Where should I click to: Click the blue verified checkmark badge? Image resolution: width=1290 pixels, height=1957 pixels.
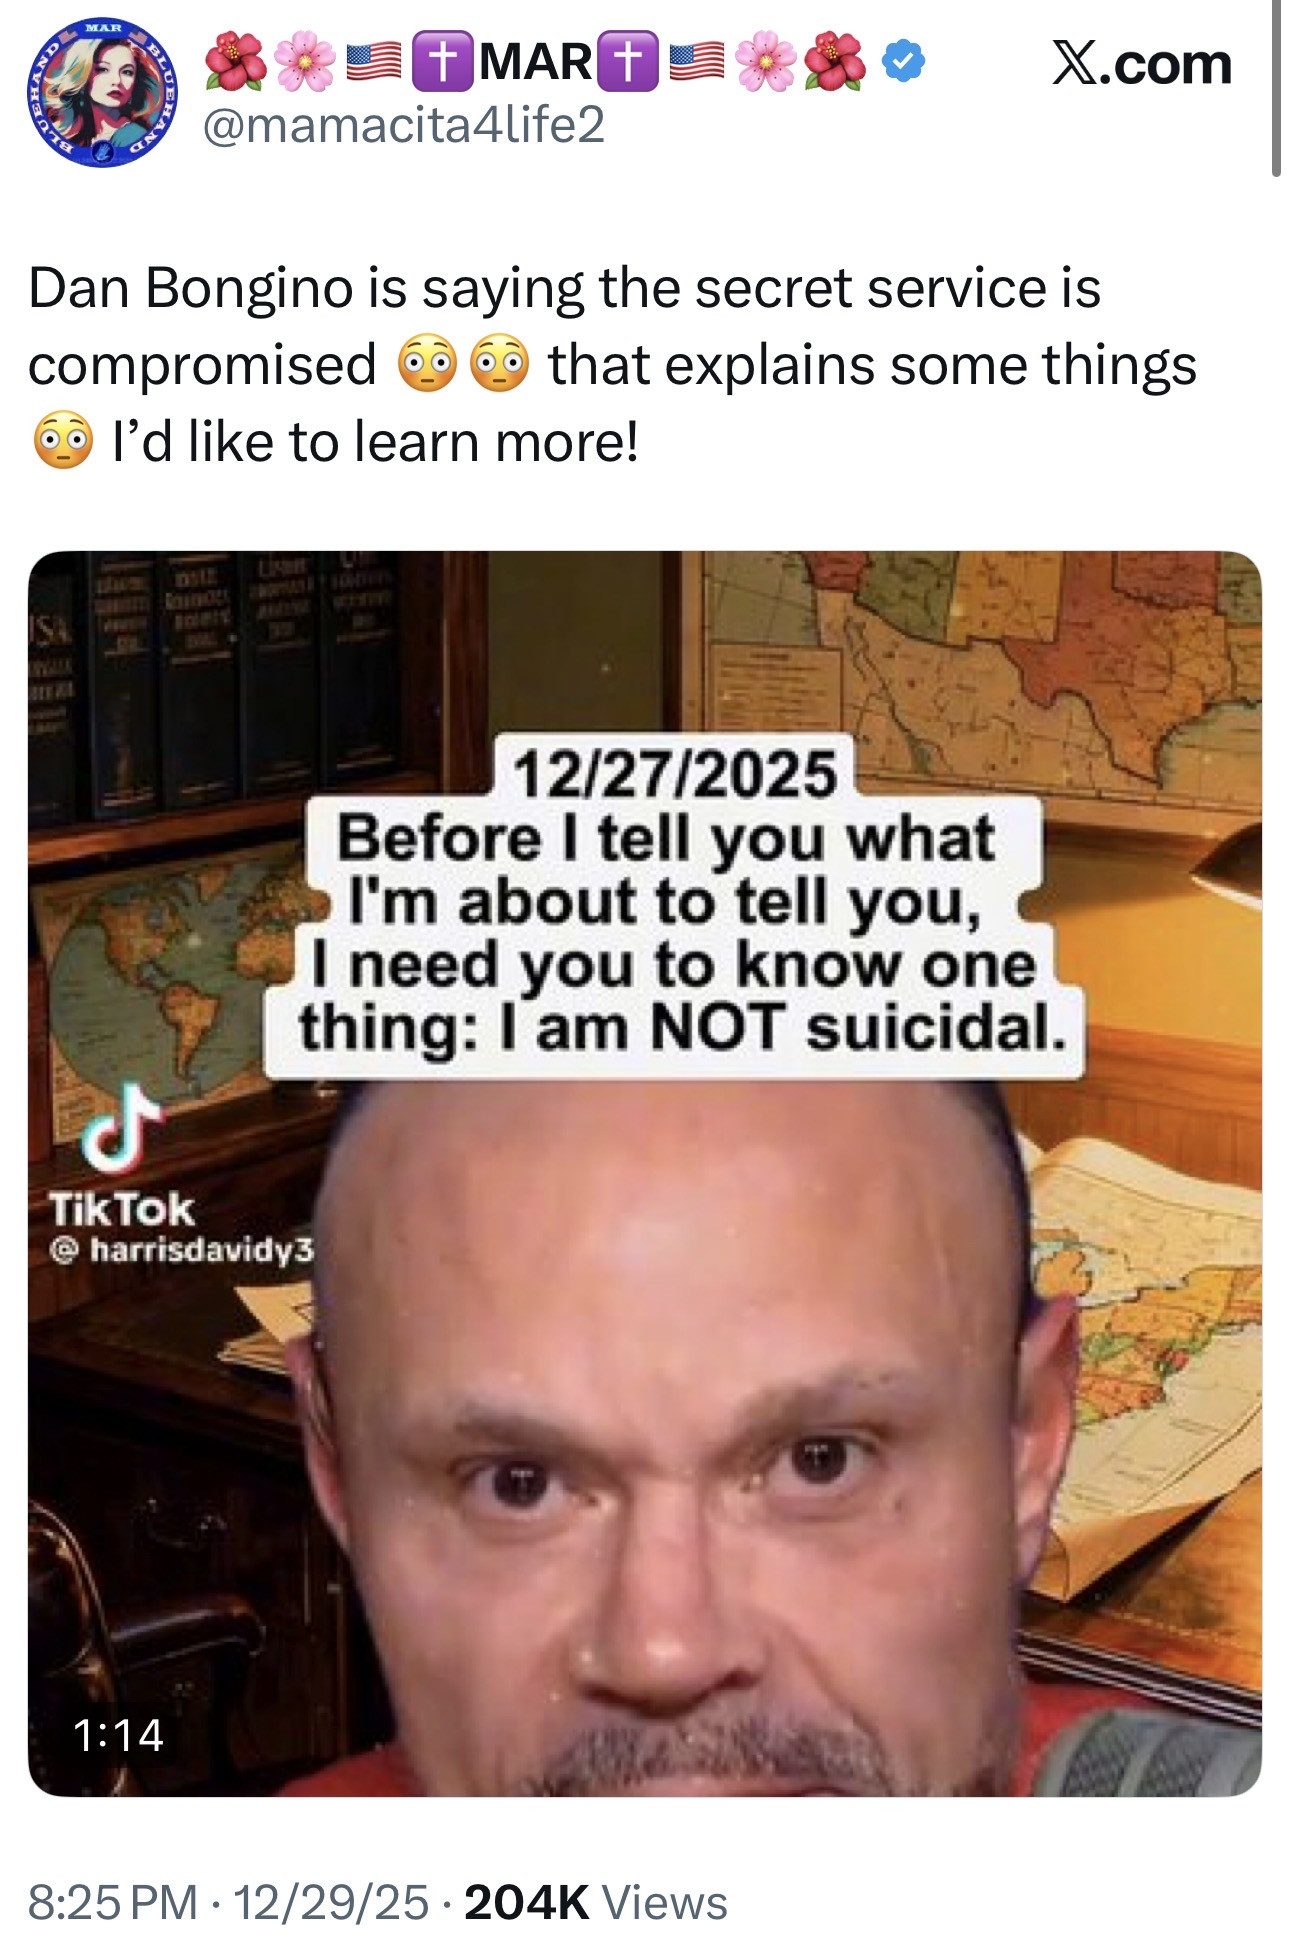(x=903, y=63)
